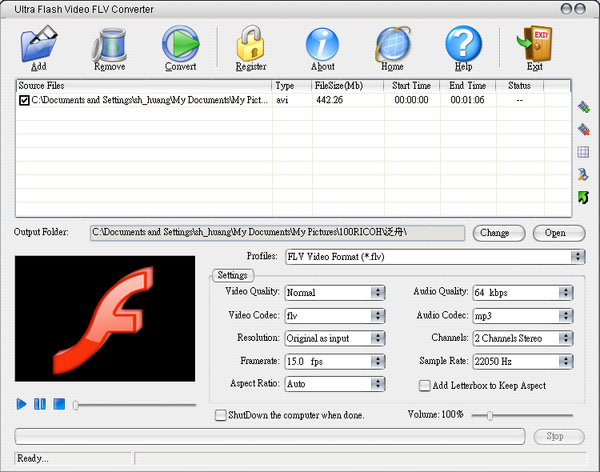Stop the preview playback
Screen dimensions: 600x472
pos(59,404)
